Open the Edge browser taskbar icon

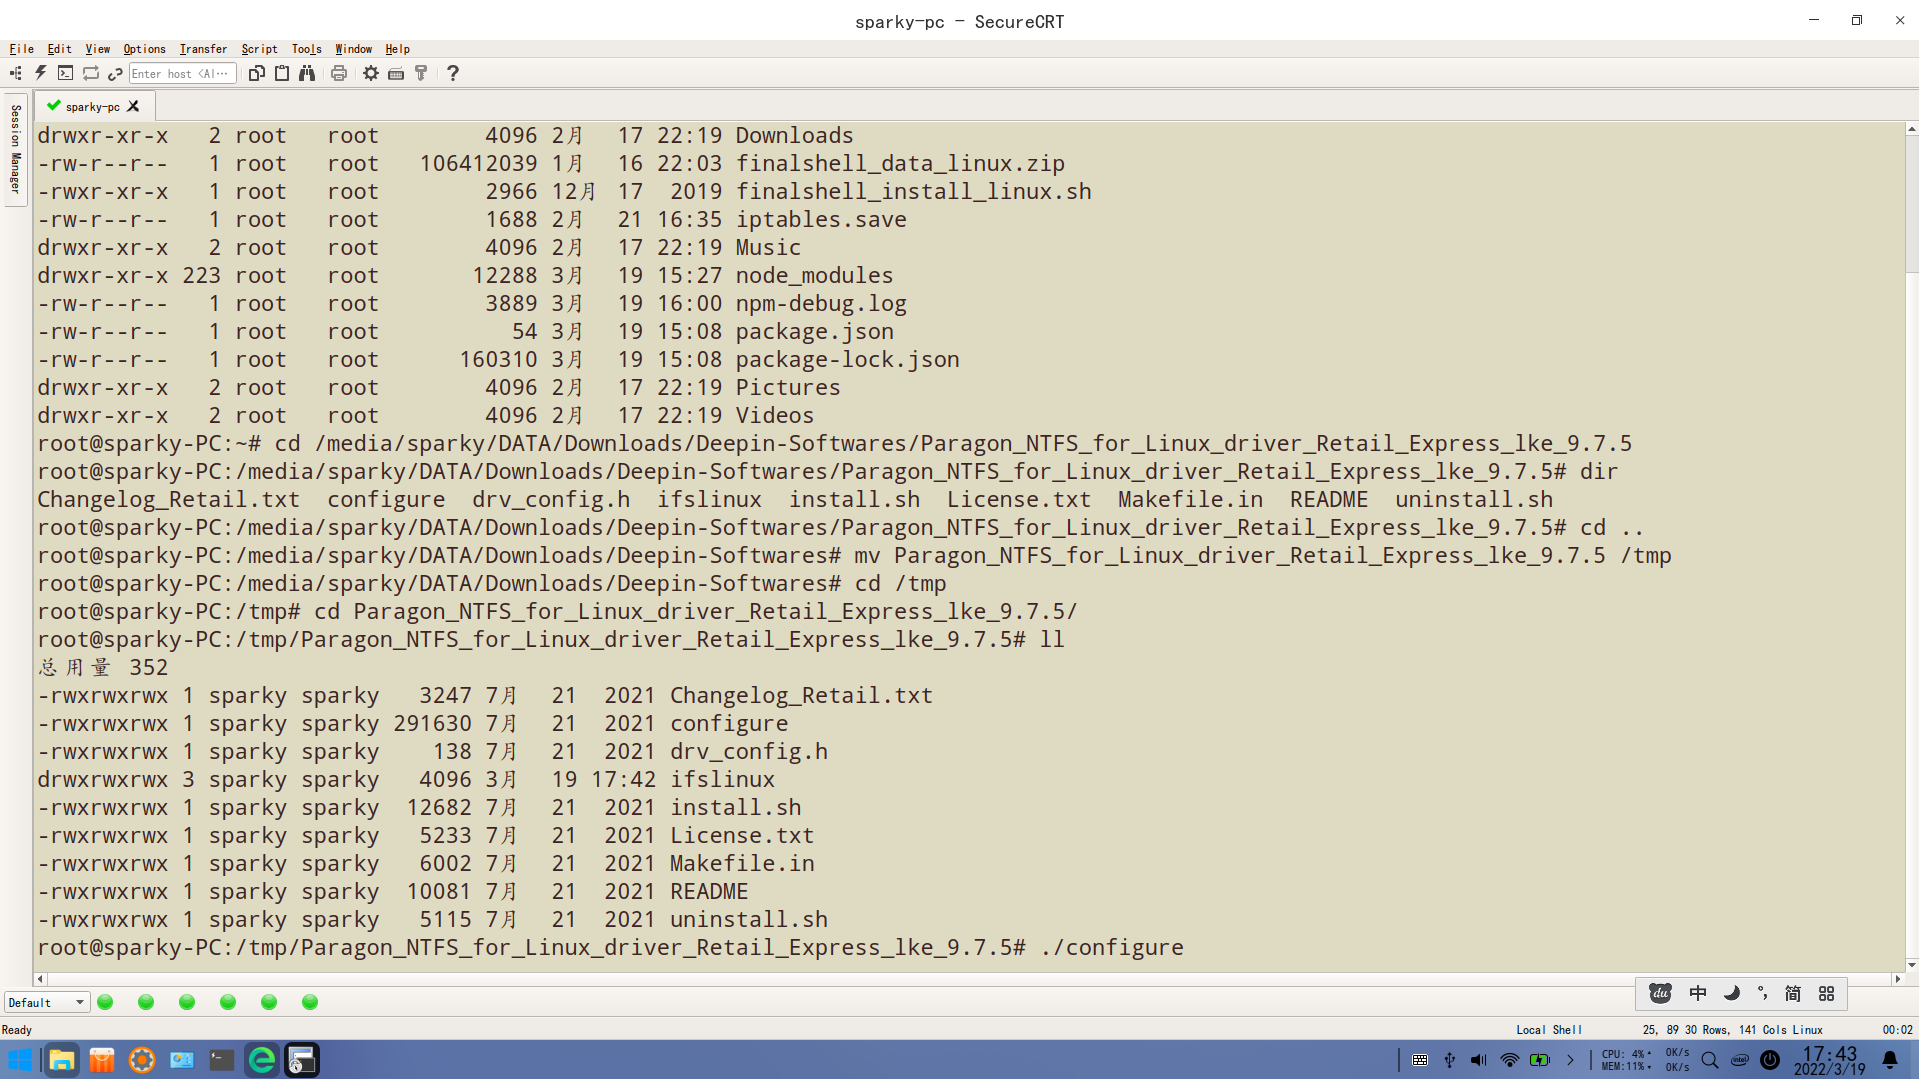pyautogui.click(x=262, y=1060)
